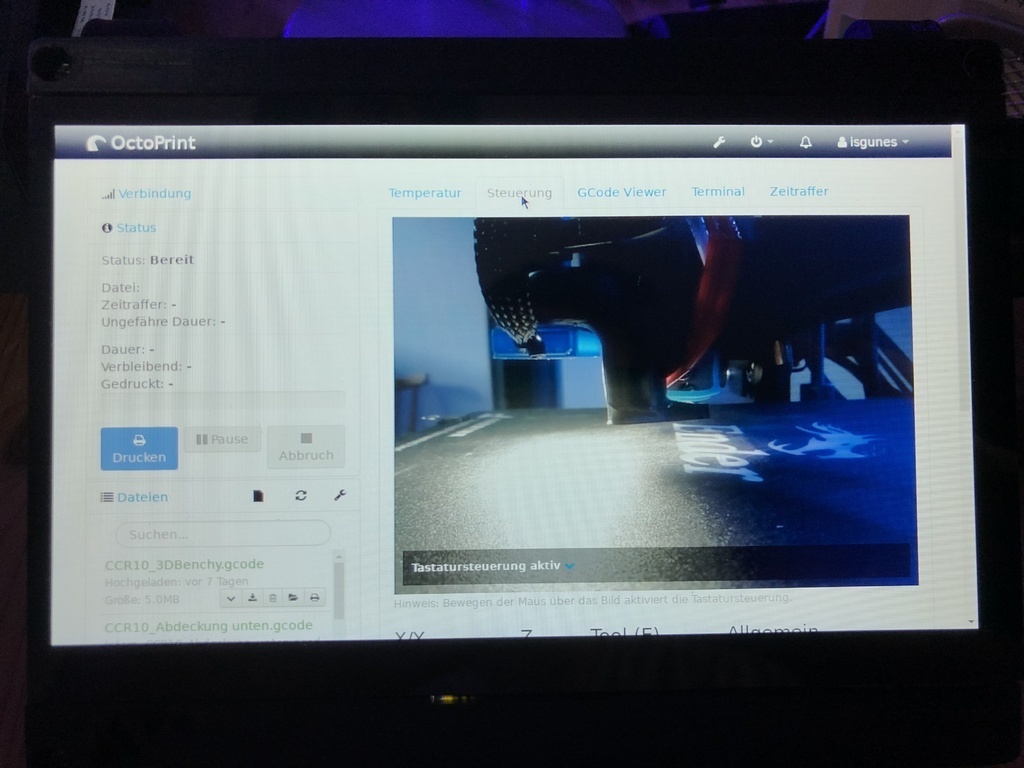This screenshot has height=768, width=1024.
Task: Download CCR10_3DBenchy.gcode
Action: point(252,598)
